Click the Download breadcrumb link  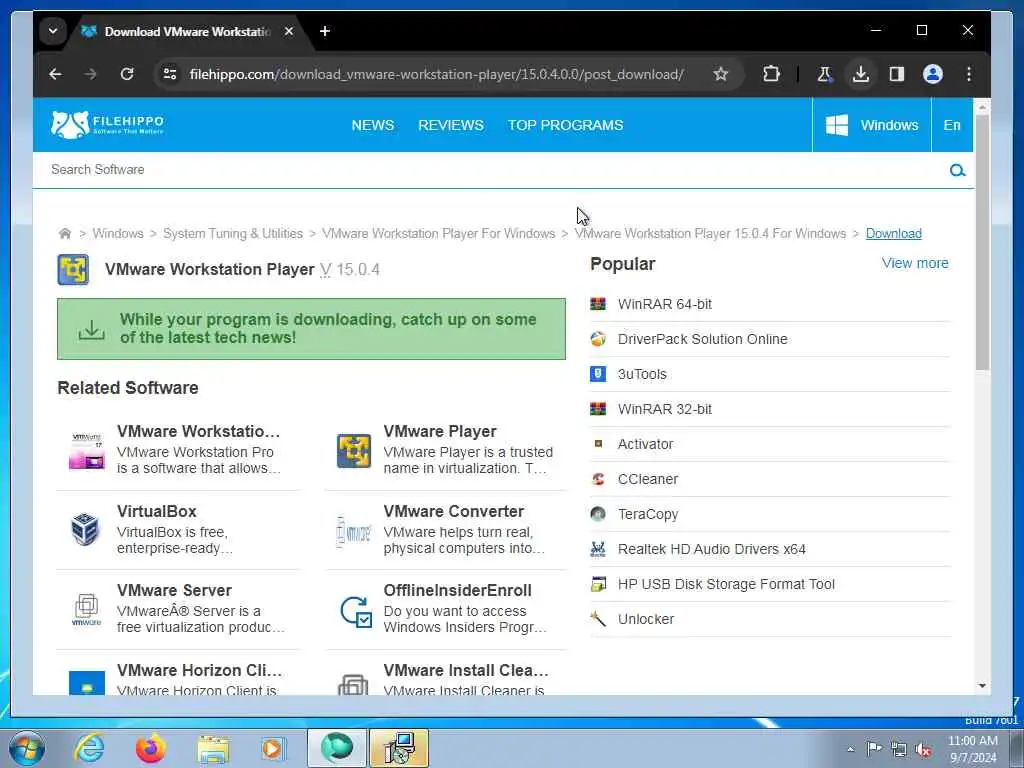coord(893,233)
